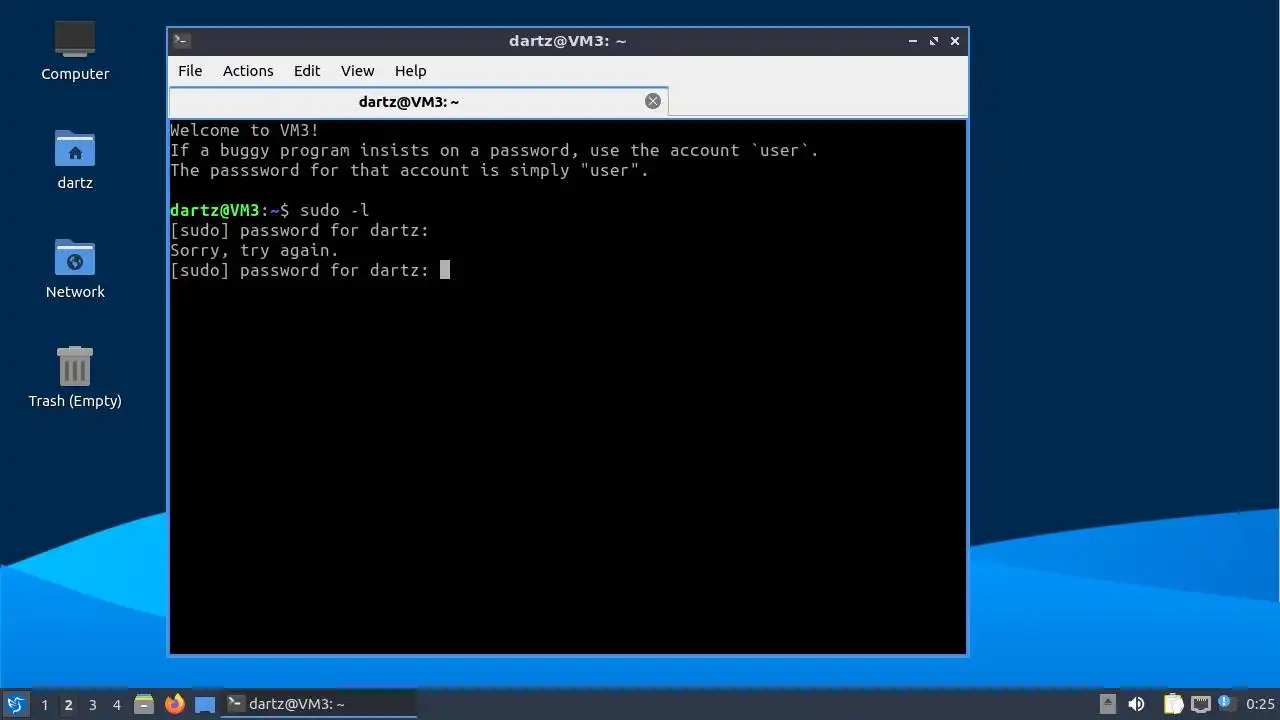The width and height of the screenshot is (1280, 720).
Task: Click the 'Sorry, try again.' line
Action: coord(255,250)
